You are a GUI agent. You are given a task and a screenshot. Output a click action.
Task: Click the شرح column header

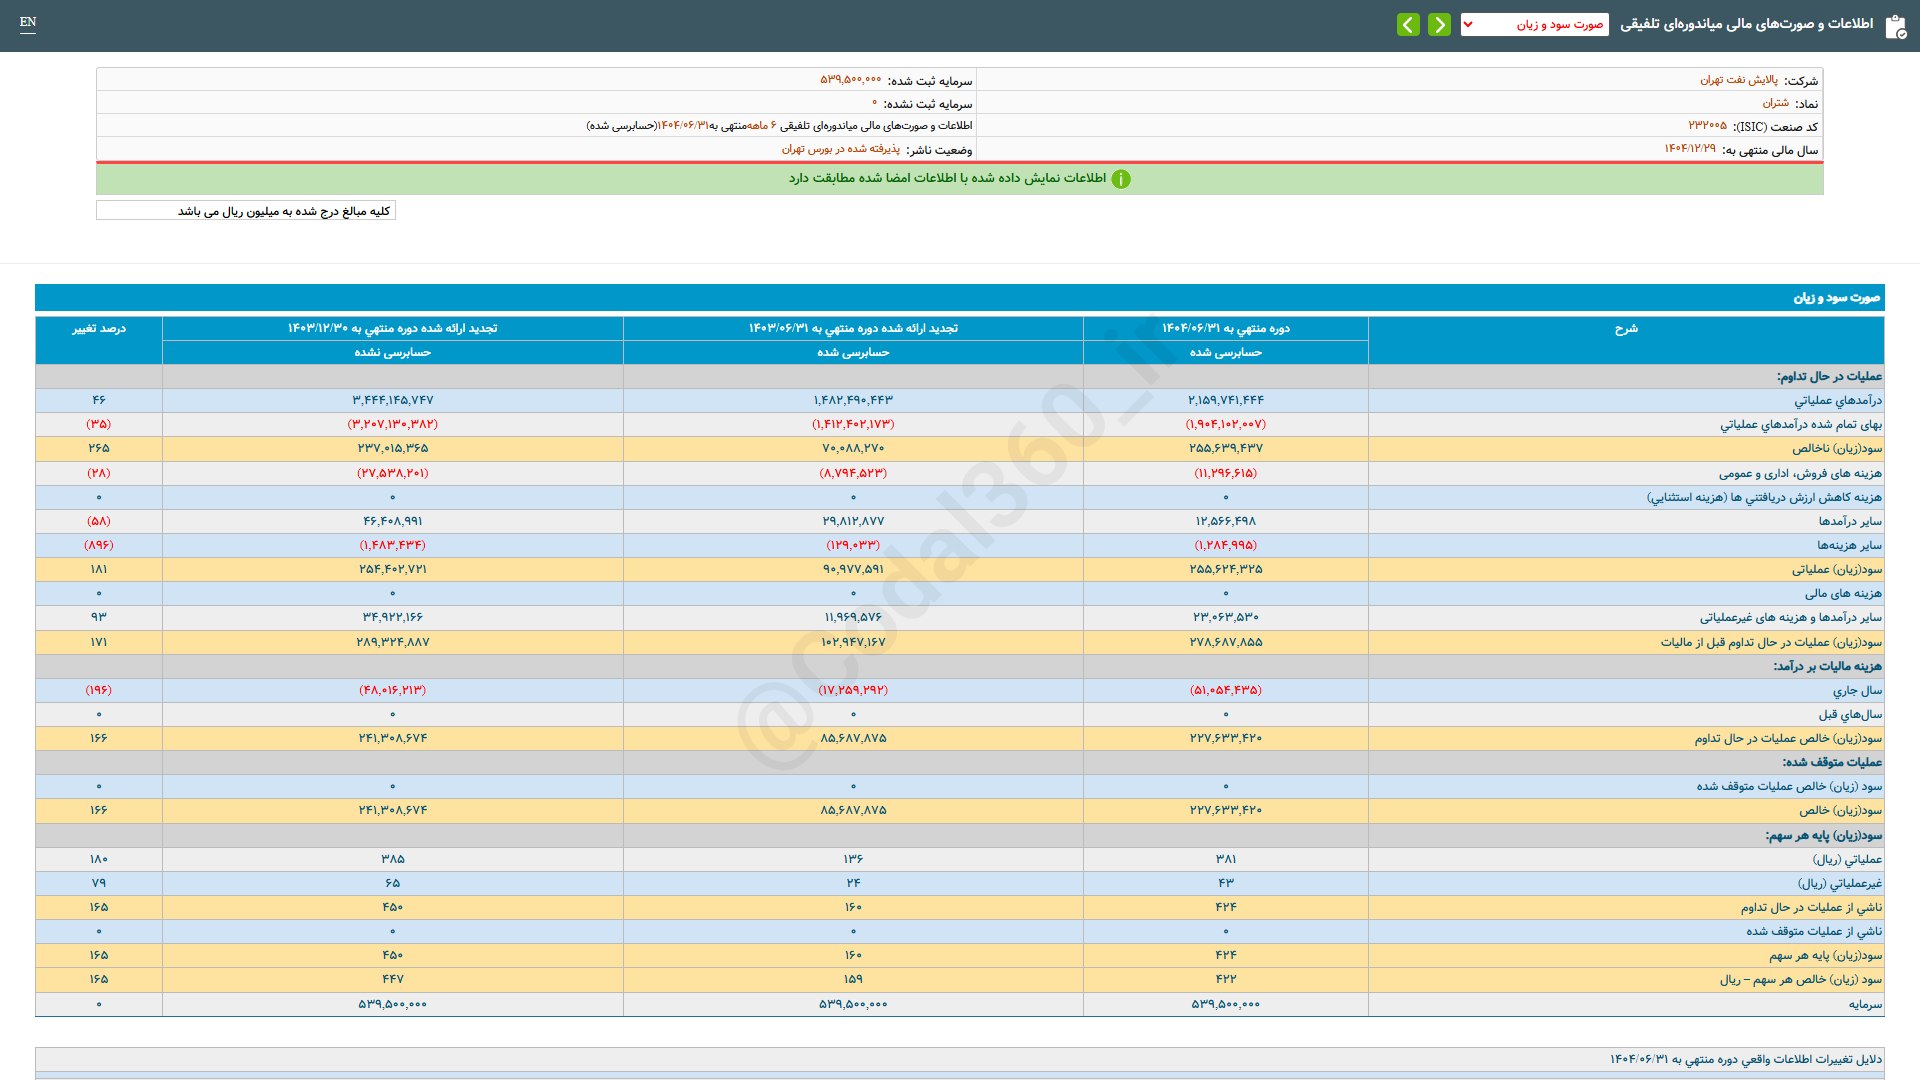pyautogui.click(x=1626, y=329)
